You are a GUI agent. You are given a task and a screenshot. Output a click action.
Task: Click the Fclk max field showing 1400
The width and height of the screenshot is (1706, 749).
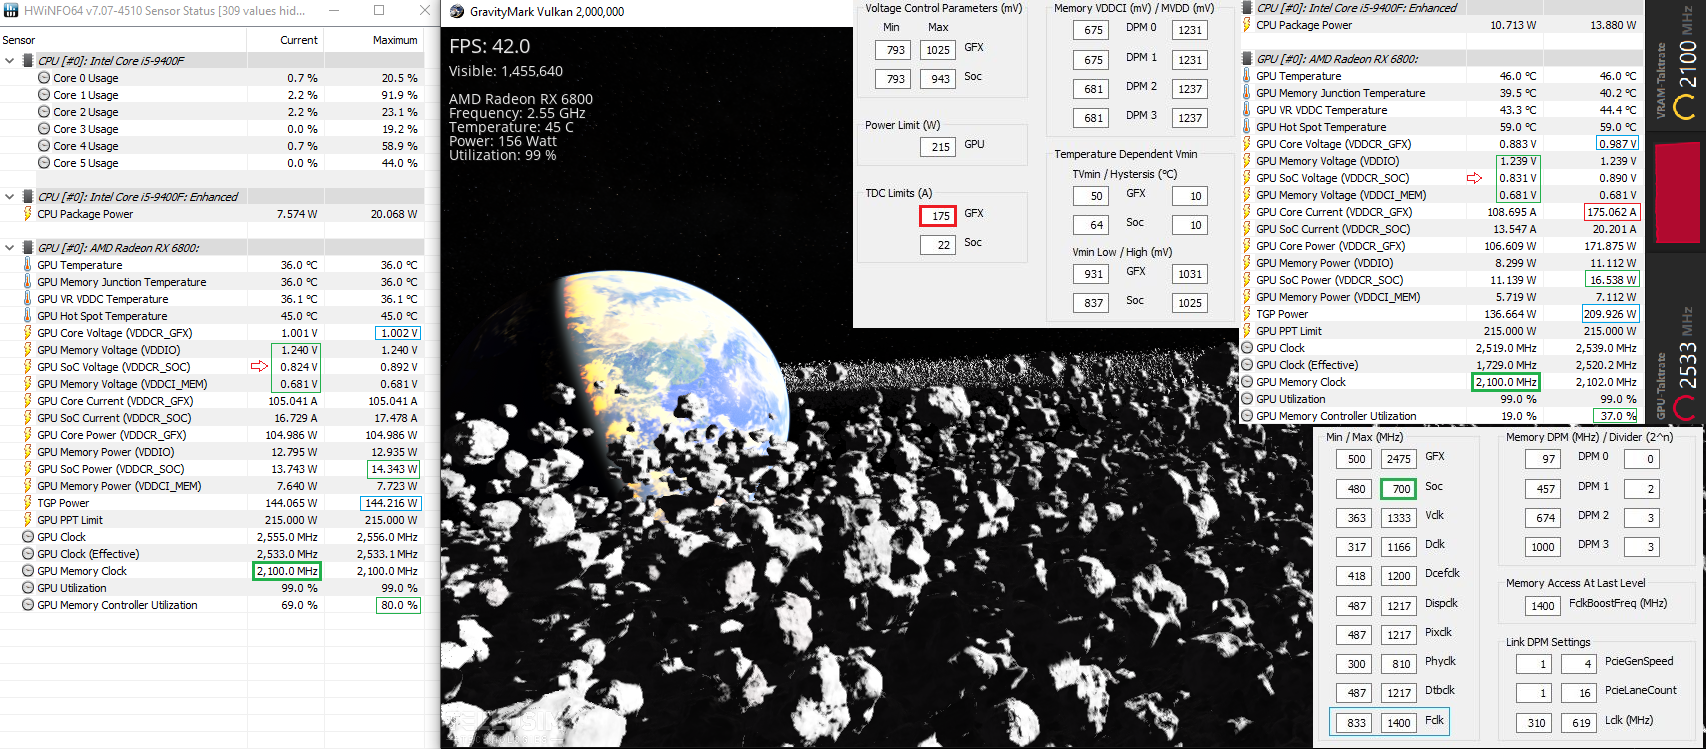1398,723
